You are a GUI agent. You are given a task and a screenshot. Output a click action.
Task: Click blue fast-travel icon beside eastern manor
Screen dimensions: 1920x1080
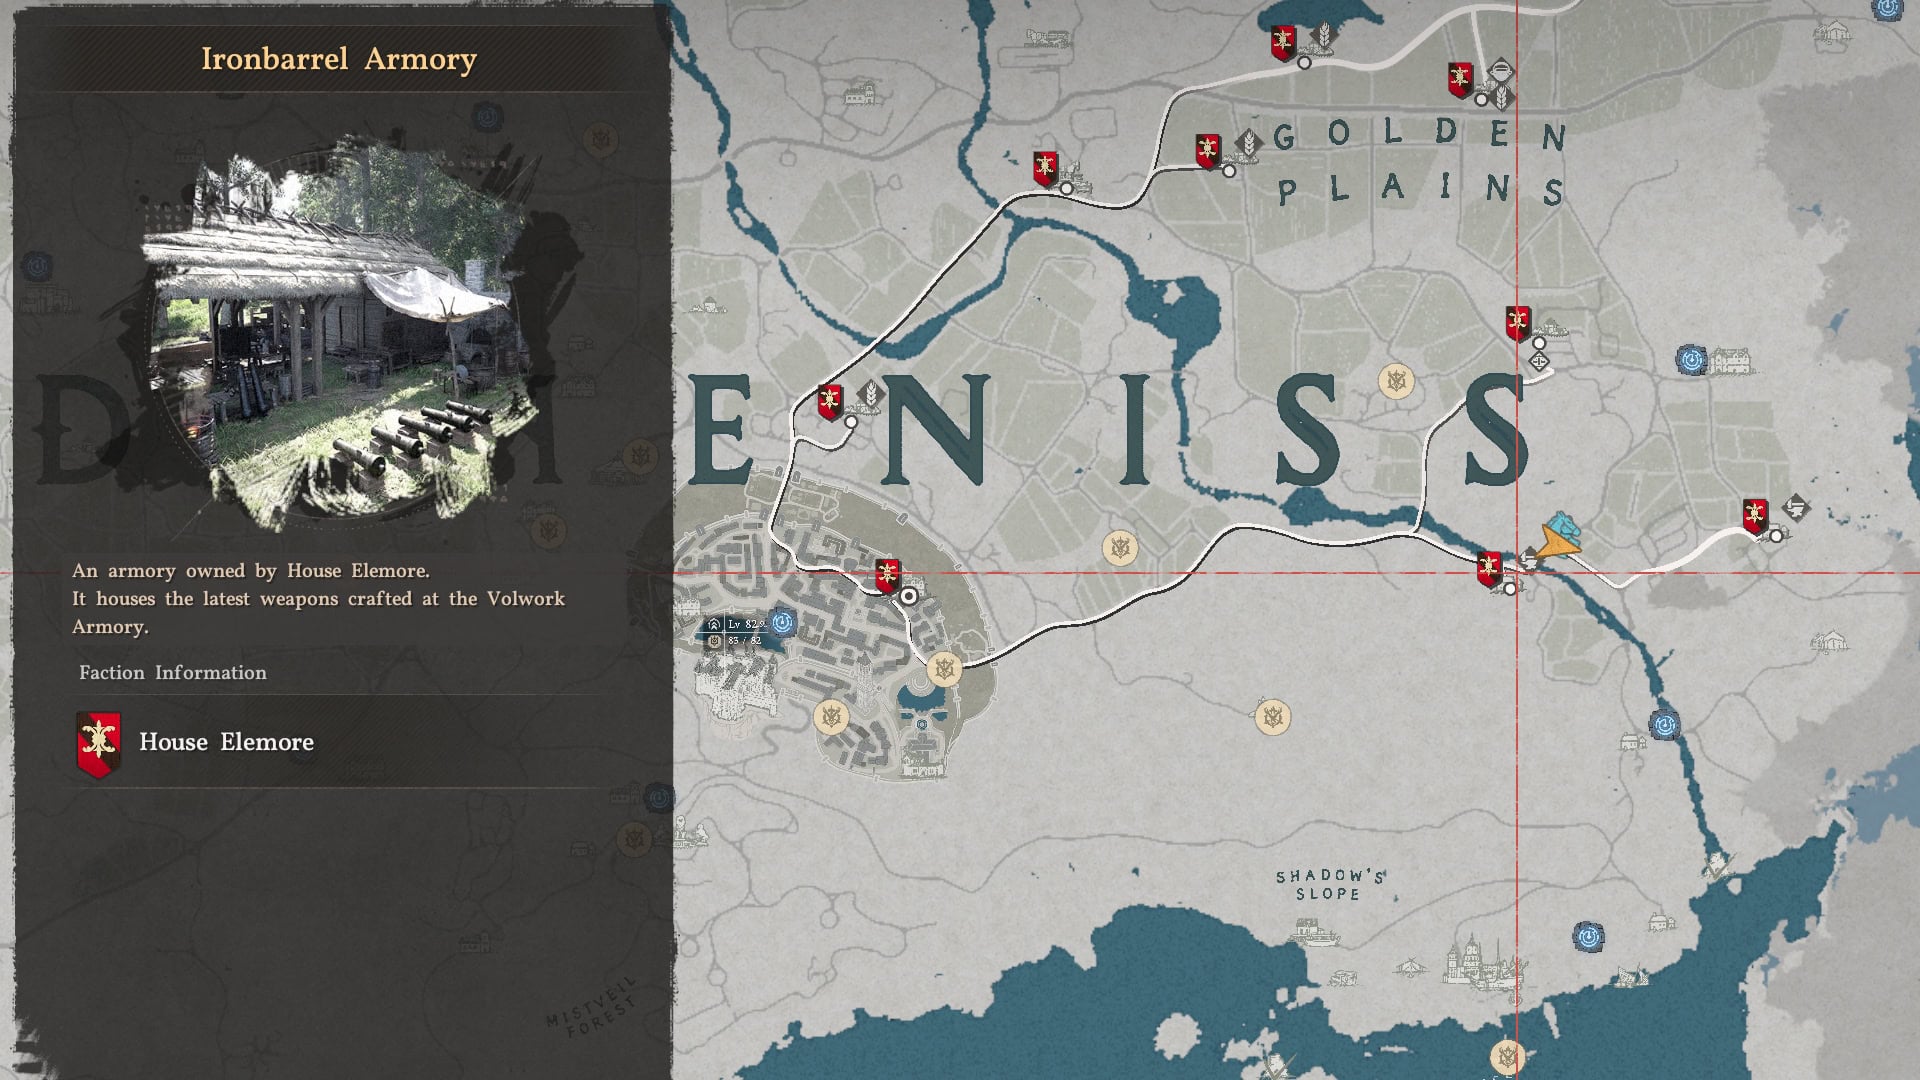[x=1691, y=360]
